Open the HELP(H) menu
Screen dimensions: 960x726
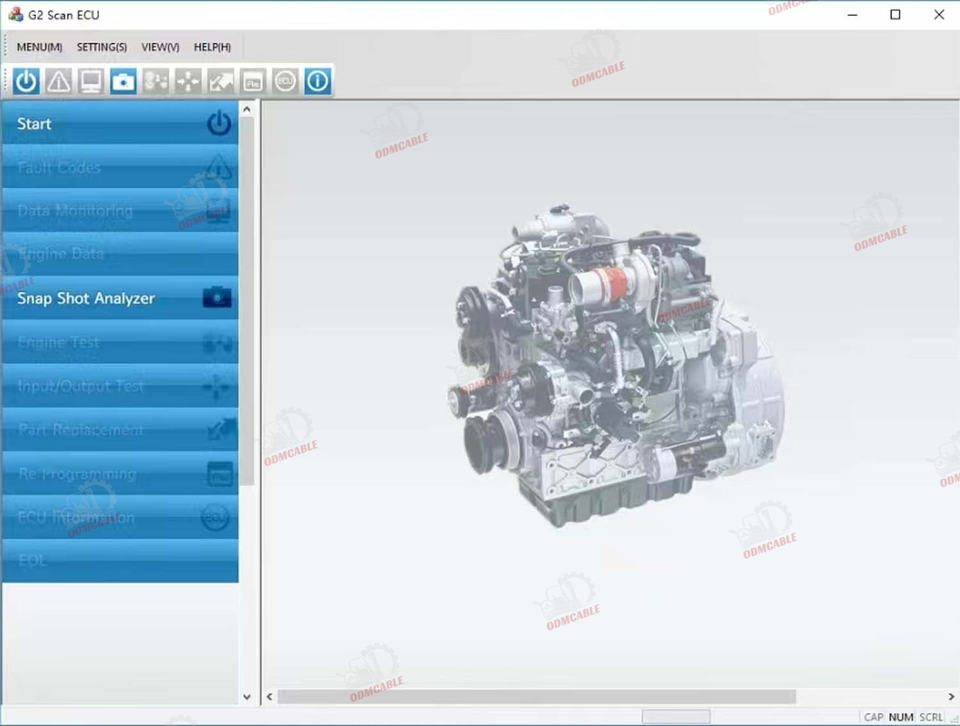pyautogui.click(x=212, y=47)
